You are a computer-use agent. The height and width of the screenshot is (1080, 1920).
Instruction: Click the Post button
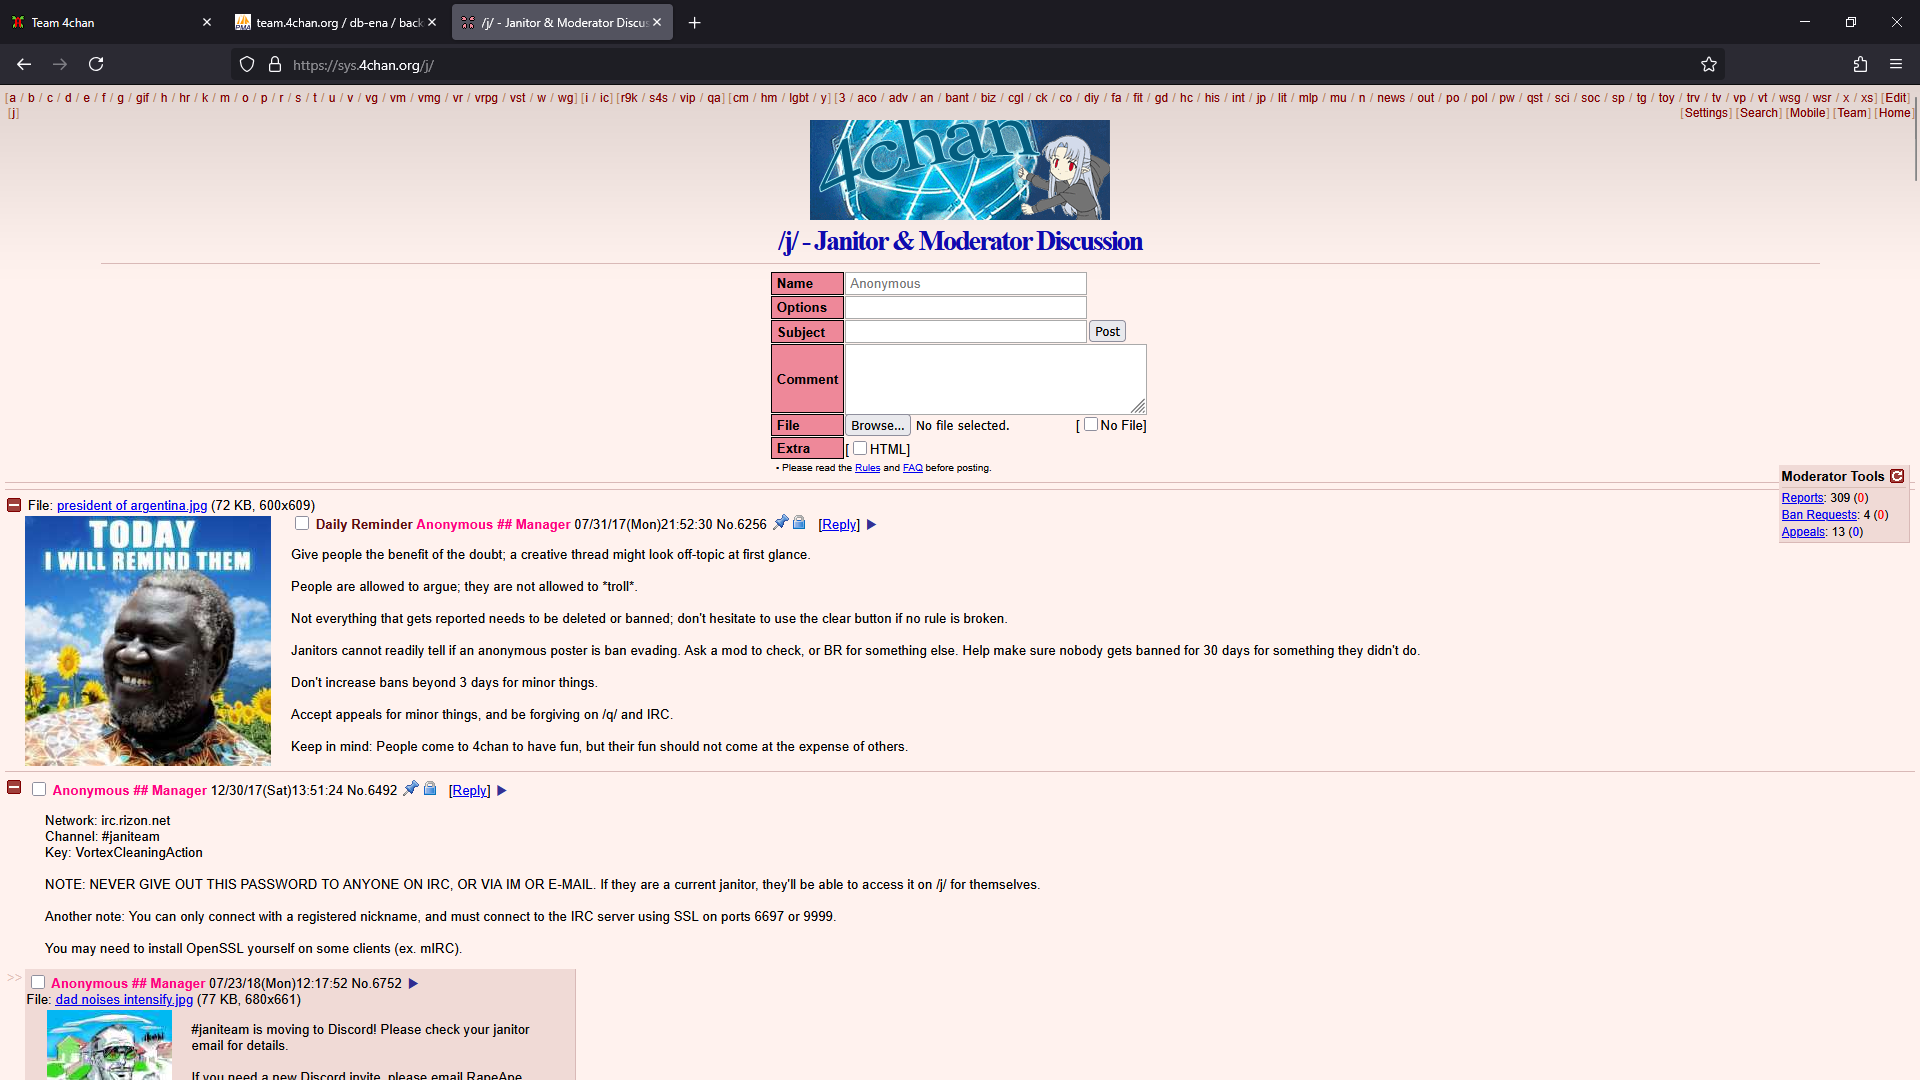[x=1107, y=331]
